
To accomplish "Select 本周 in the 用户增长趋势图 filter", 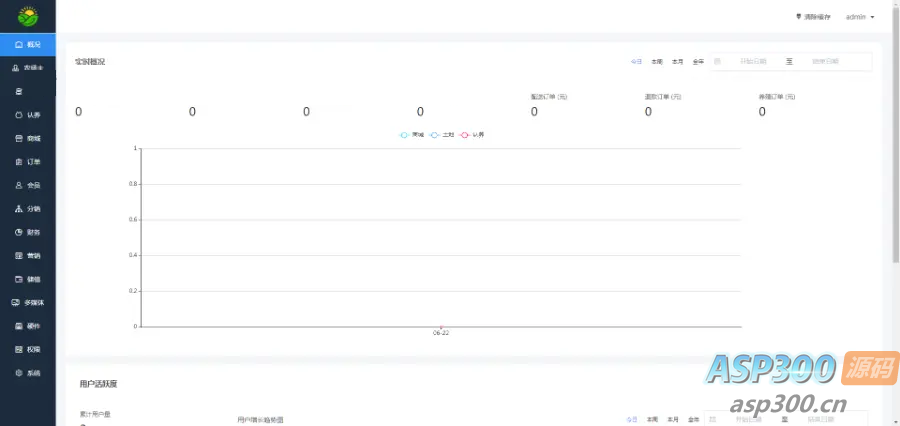I will tap(652, 420).
